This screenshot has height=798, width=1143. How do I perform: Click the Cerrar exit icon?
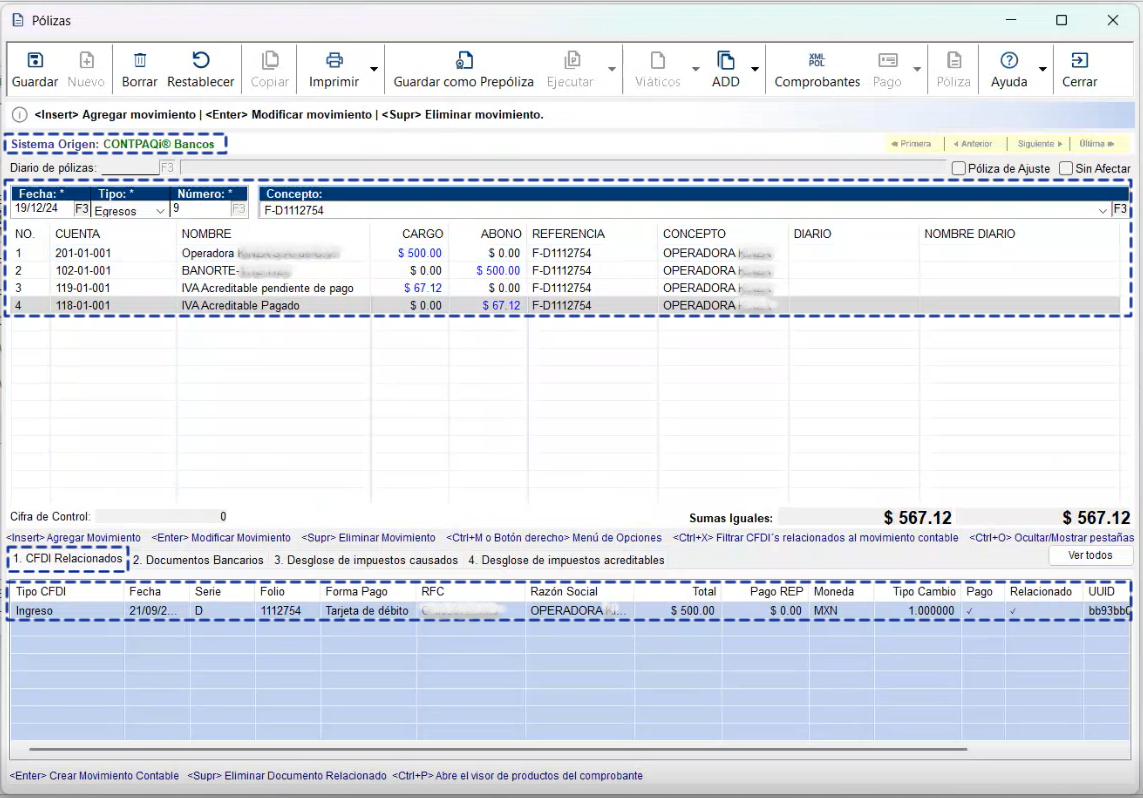[x=1080, y=61]
